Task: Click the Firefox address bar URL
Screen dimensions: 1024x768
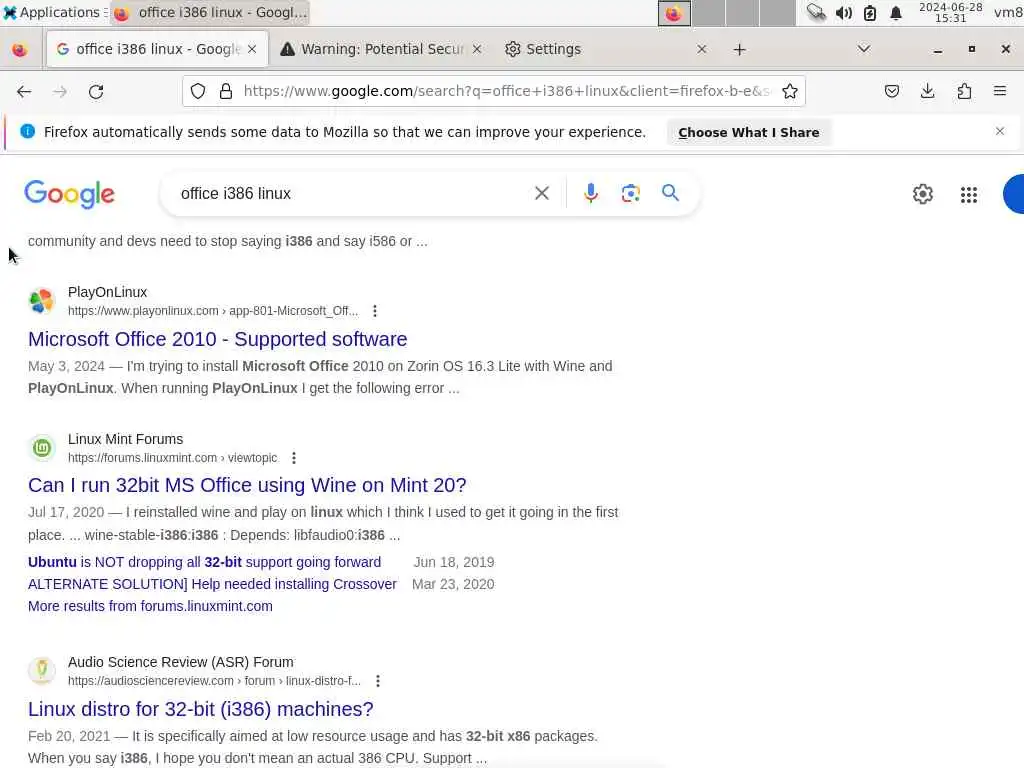Action: (x=506, y=91)
